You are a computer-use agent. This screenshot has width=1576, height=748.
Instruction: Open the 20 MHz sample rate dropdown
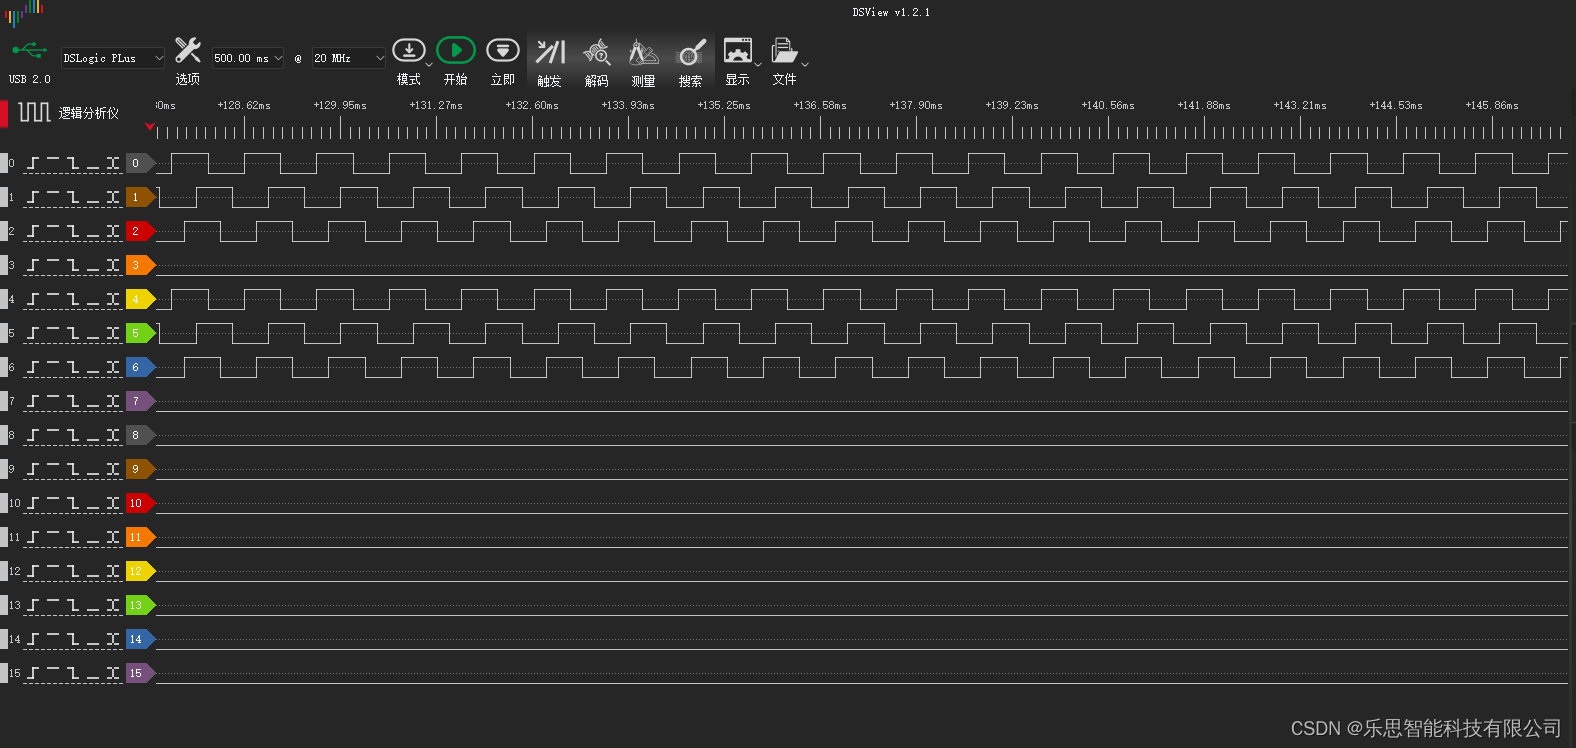pos(349,58)
